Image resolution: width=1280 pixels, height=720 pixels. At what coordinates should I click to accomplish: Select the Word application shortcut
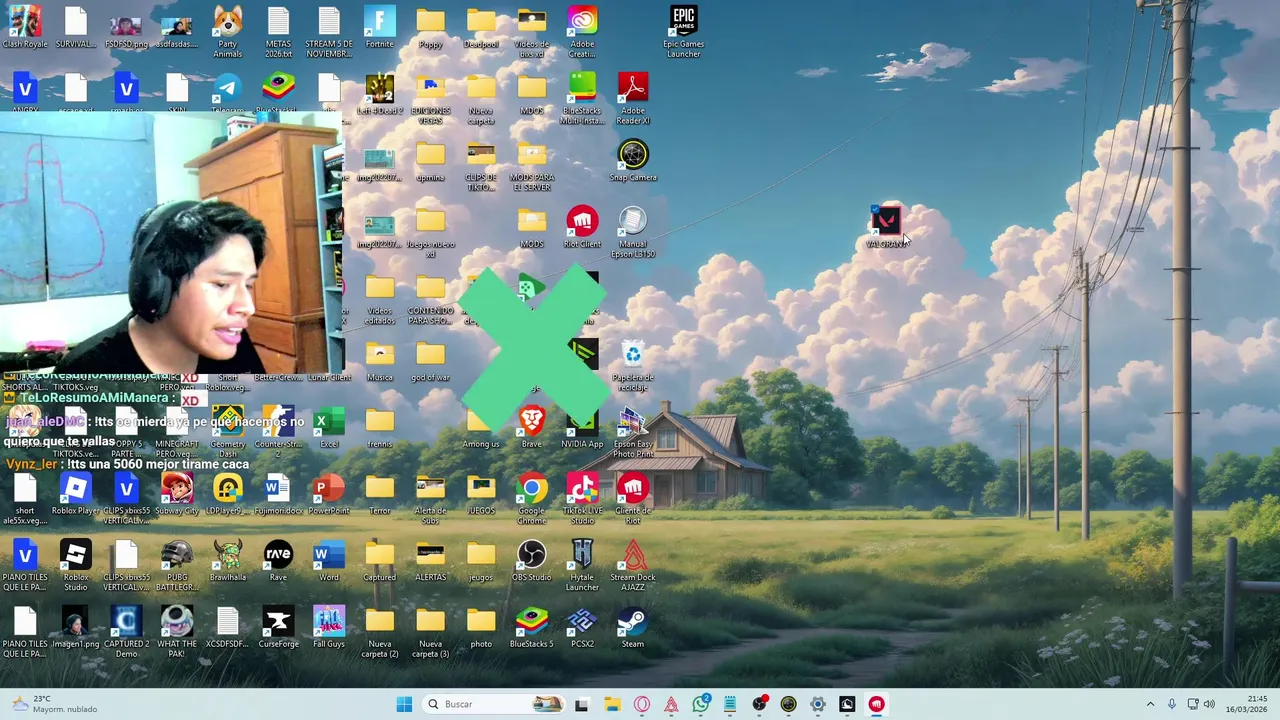pos(329,560)
